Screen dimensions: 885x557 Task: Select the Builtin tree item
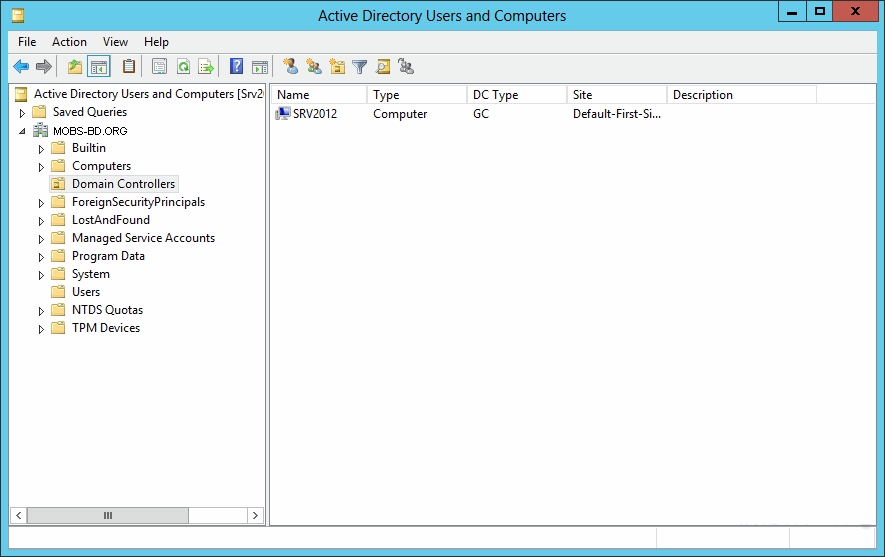tap(89, 148)
